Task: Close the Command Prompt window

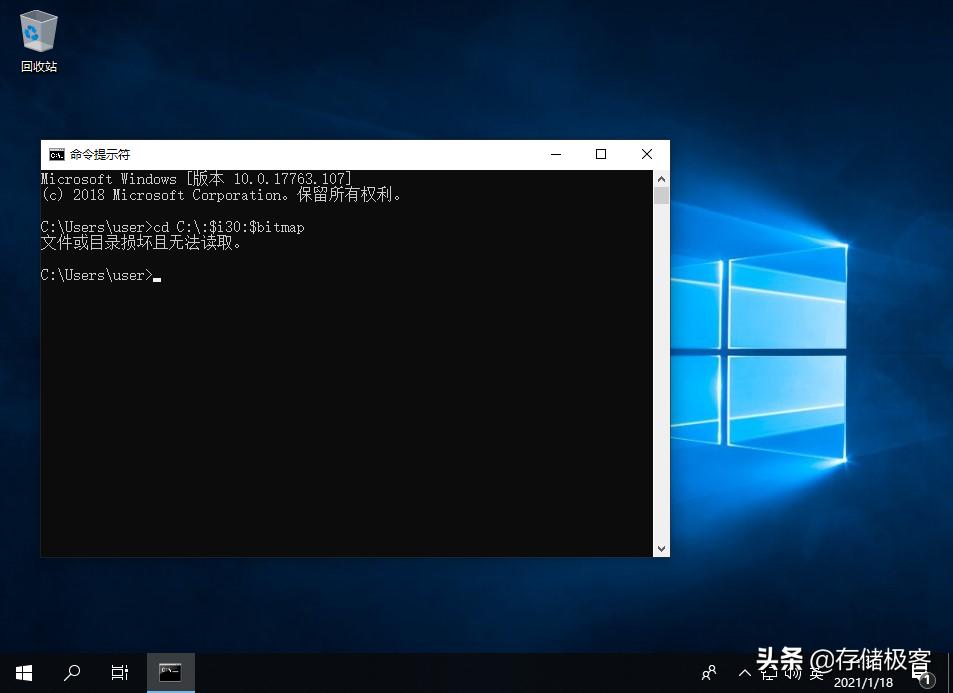Action: pyautogui.click(x=647, y=154)
